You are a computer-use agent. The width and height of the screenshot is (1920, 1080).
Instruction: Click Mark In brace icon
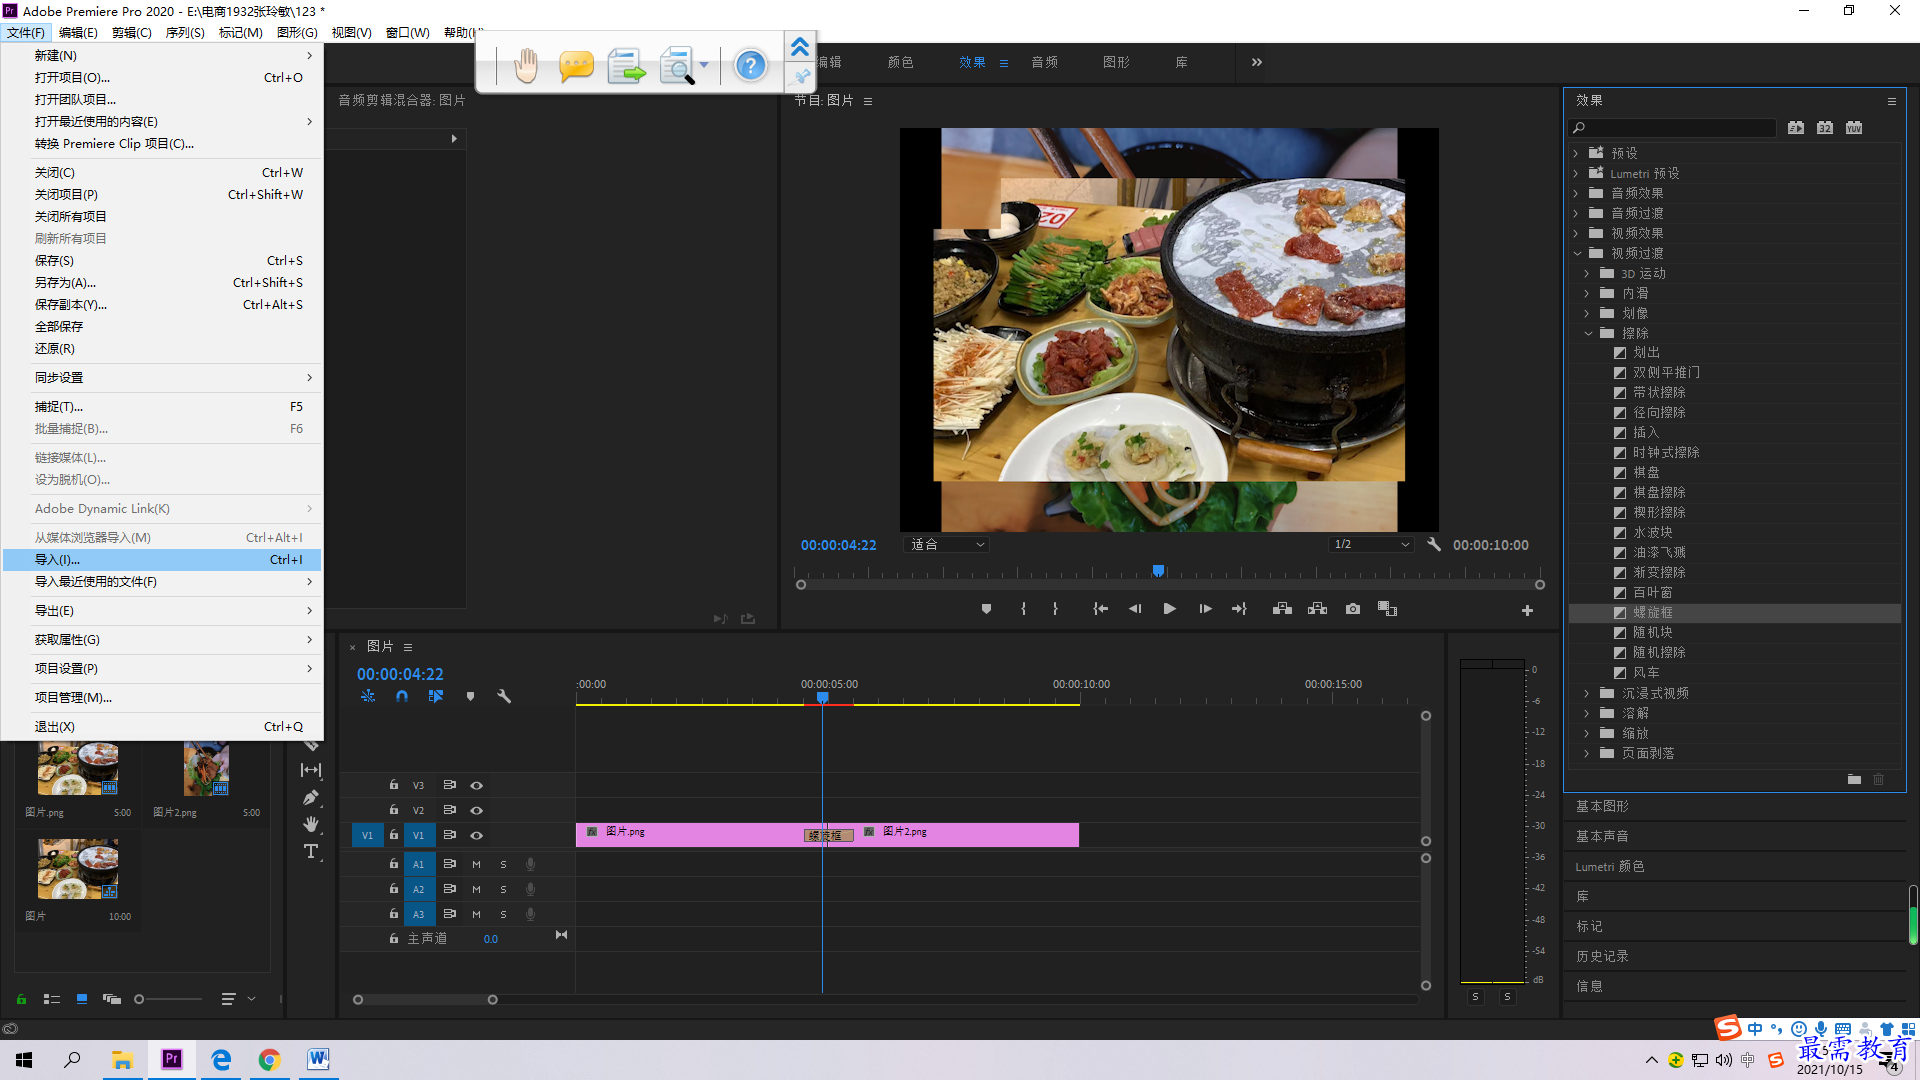coord(1023,609)
